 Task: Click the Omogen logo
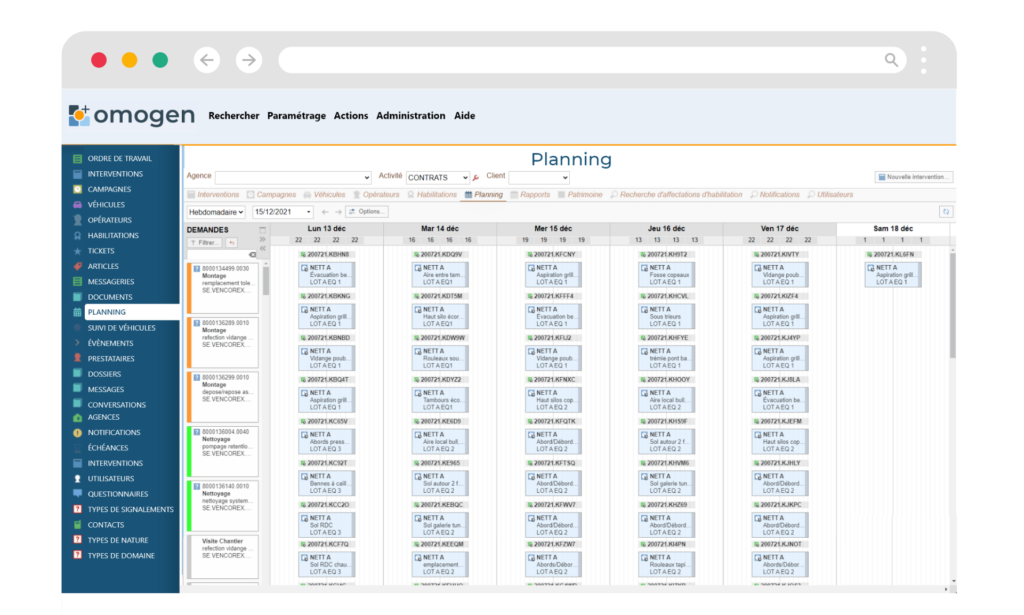131,116
